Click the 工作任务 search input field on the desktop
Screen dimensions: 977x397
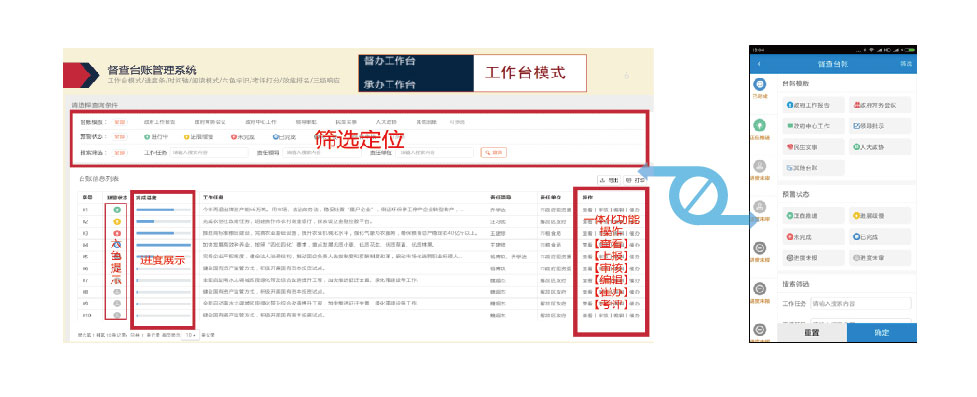pos(209,152)
